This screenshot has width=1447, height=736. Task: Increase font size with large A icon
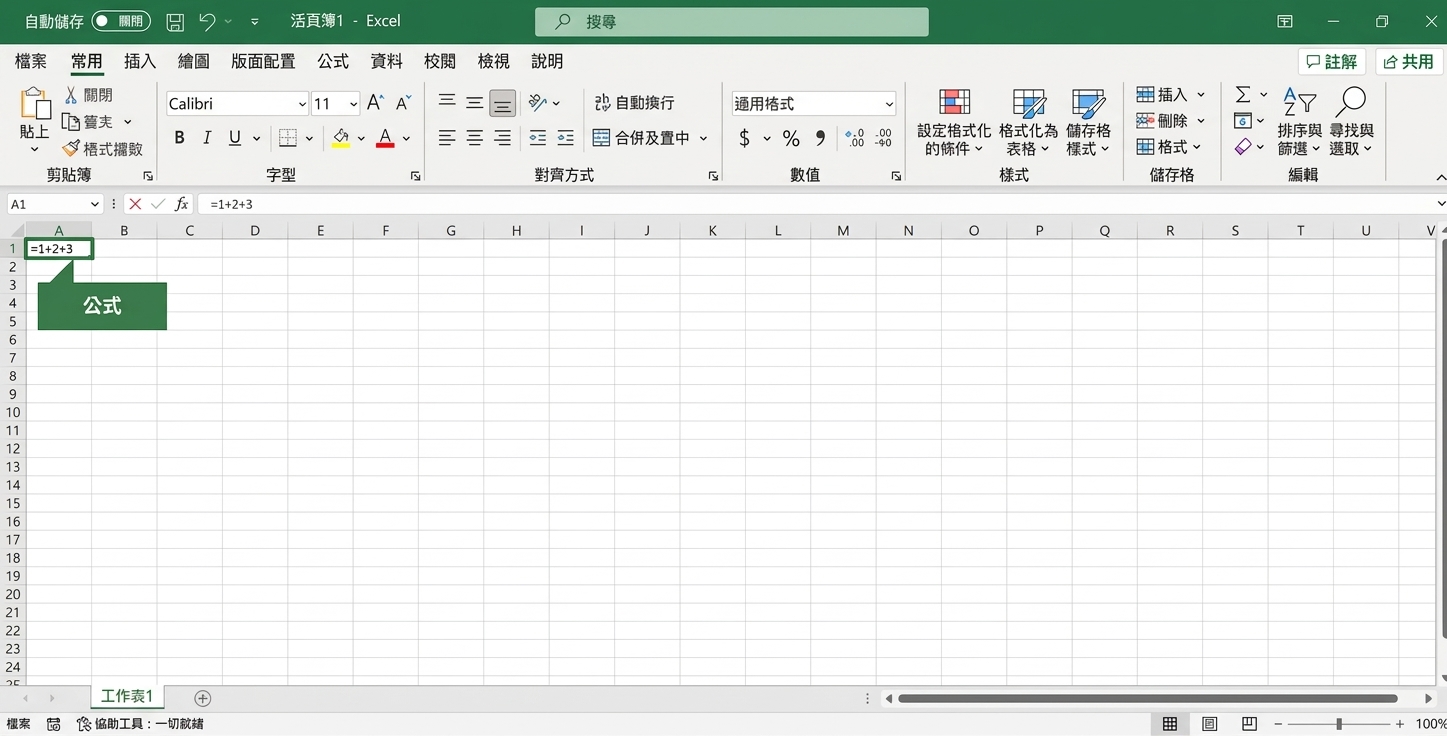pos(375,103)
